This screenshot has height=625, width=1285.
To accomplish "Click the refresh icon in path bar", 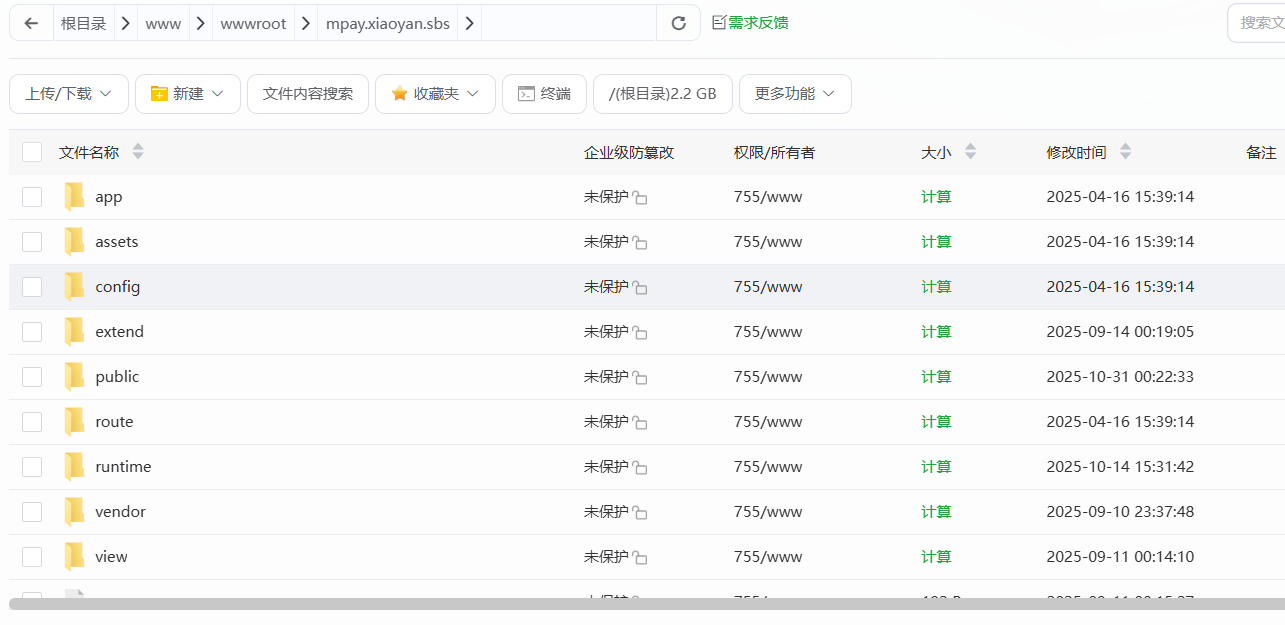I will pos(678,23).
